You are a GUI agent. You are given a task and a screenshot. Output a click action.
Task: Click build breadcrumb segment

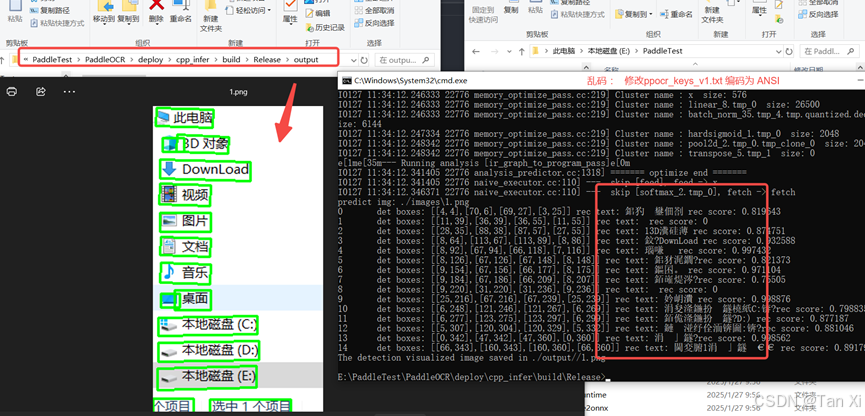point(231,60)
